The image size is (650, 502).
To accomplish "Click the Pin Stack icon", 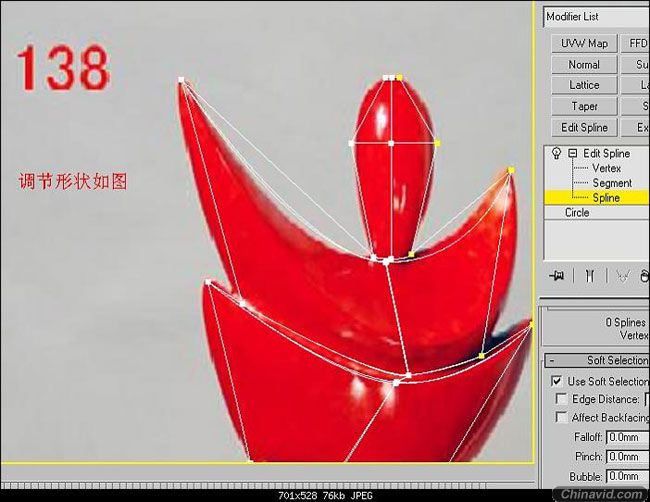I will click(556, 275).
